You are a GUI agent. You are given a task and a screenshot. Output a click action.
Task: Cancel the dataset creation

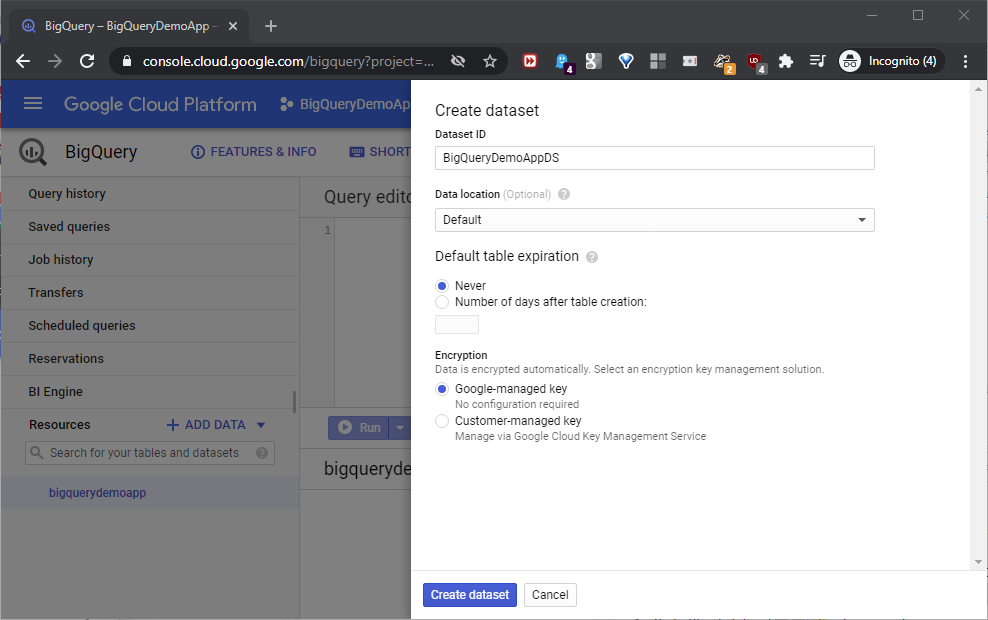[x=550, y=595]
